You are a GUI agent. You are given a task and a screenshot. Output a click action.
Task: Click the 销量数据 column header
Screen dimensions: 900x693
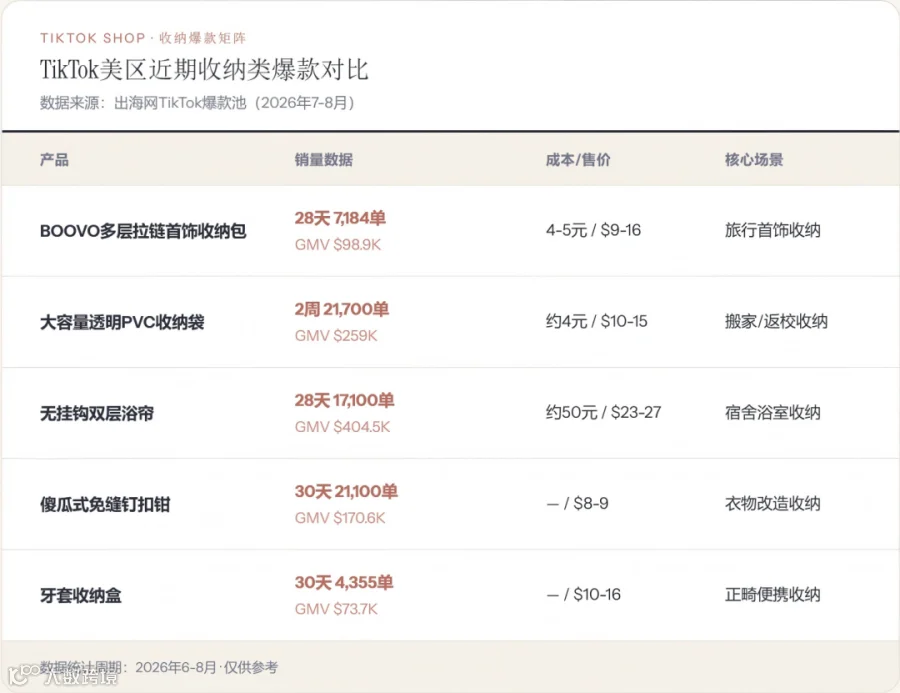(x=324, y=160)
